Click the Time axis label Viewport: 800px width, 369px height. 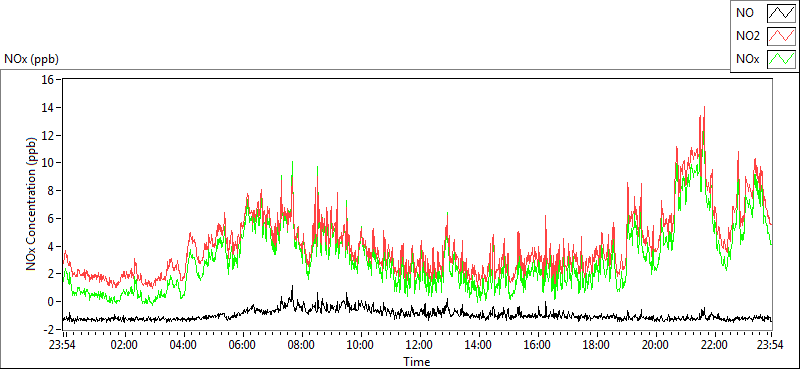click(x=417, y=362)
